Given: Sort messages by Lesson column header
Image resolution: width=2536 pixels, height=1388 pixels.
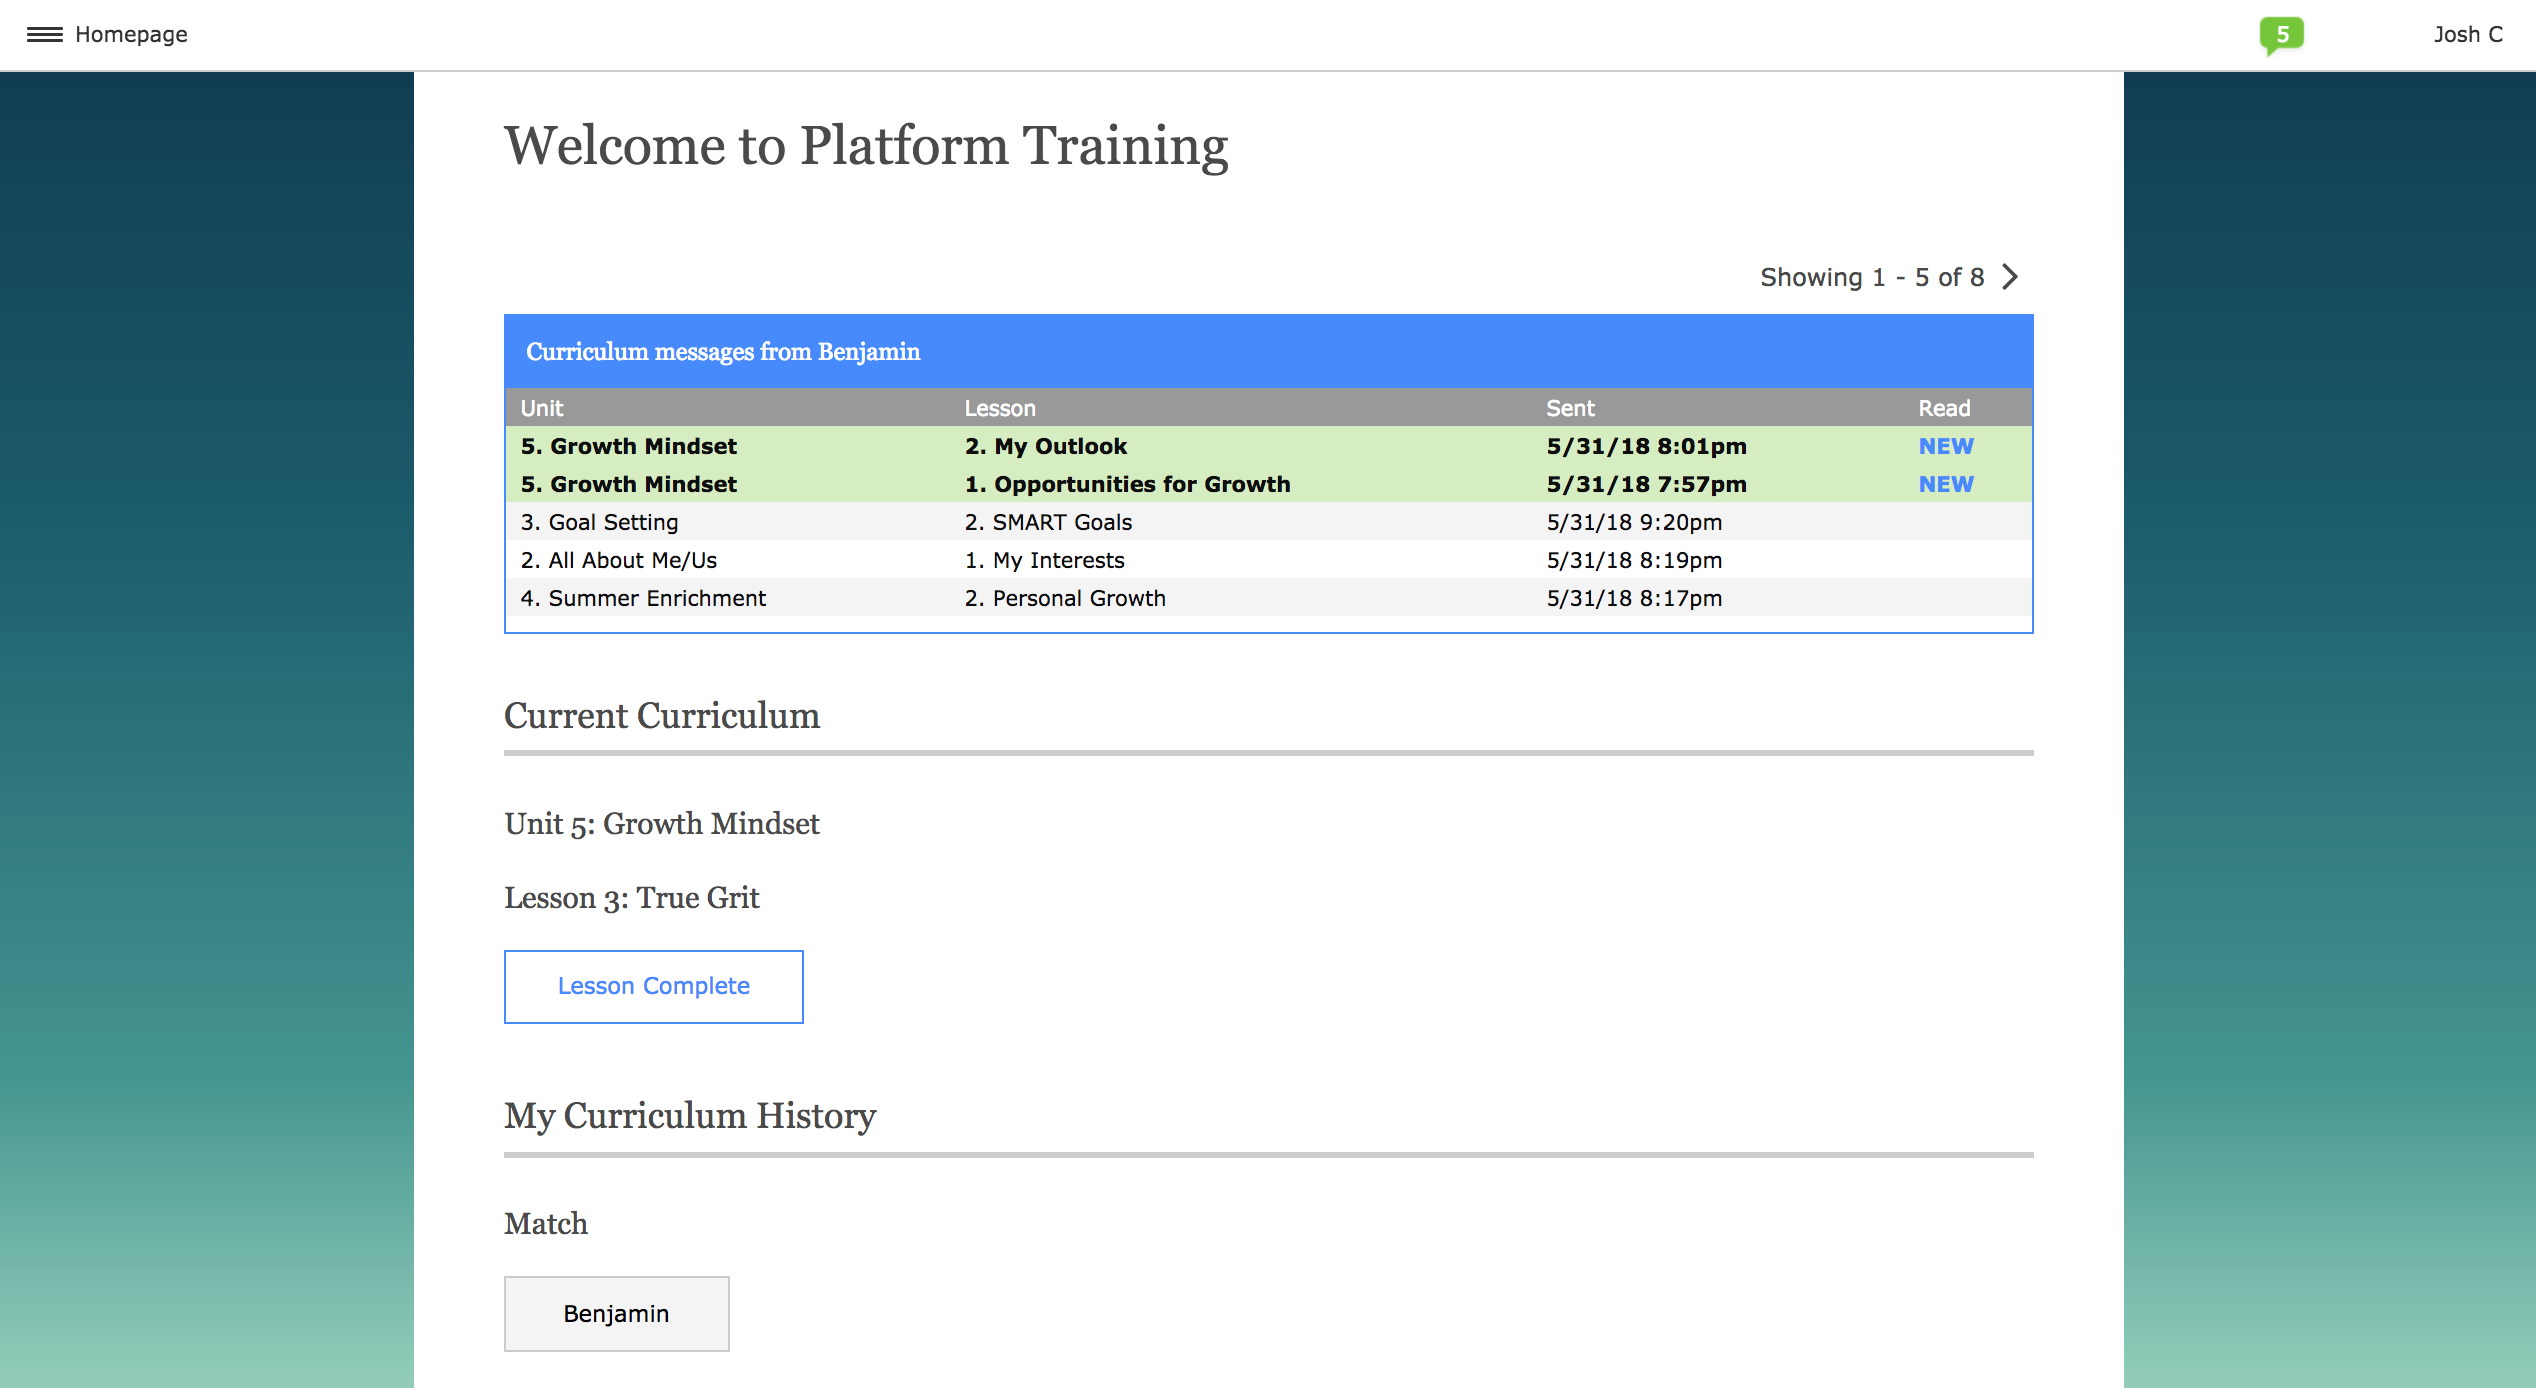Looking at the screenshot, I should click(999, 409).
